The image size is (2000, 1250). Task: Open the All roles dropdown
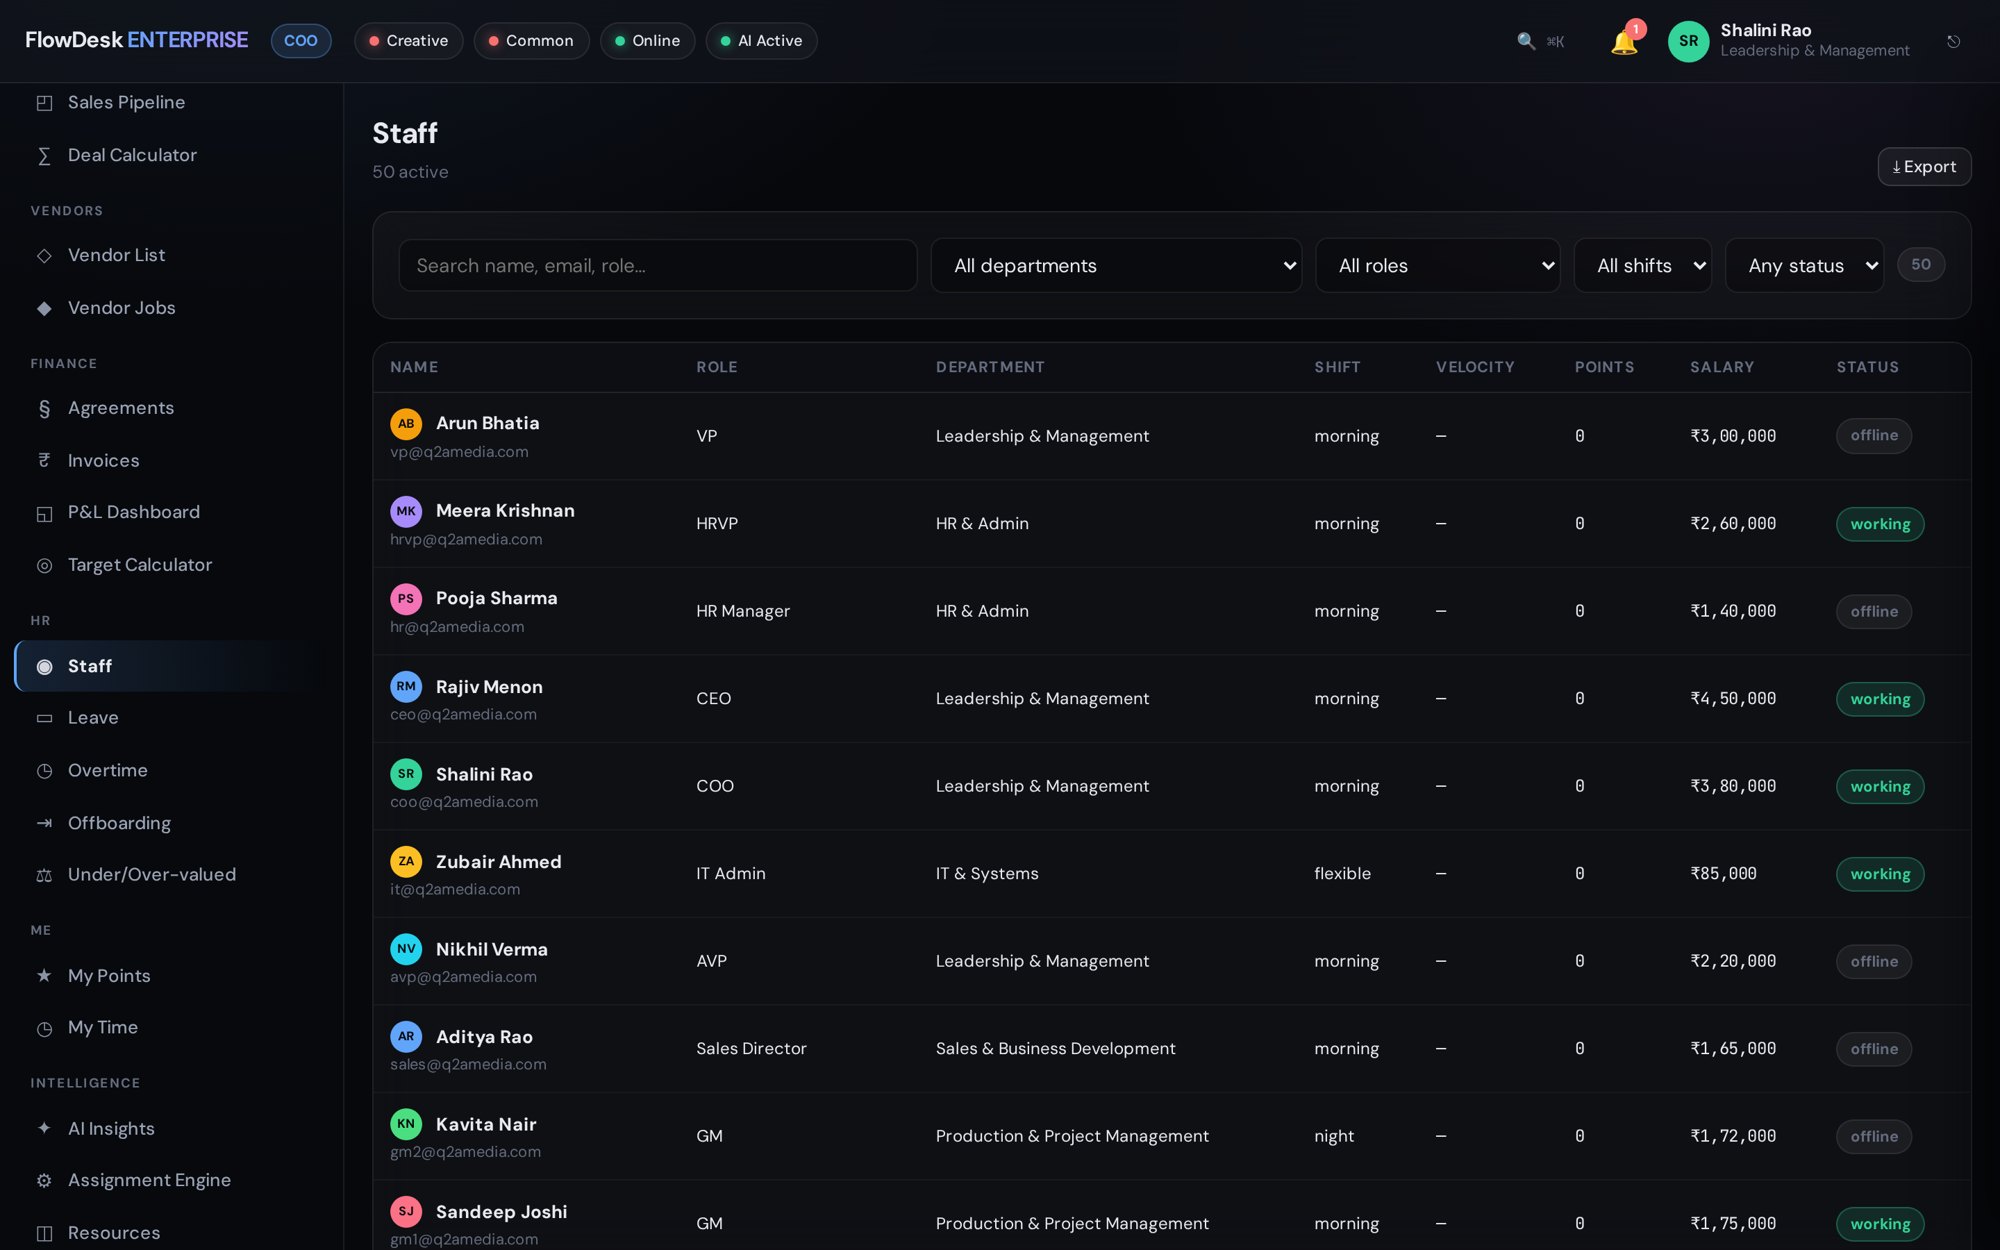(1437, 266)
